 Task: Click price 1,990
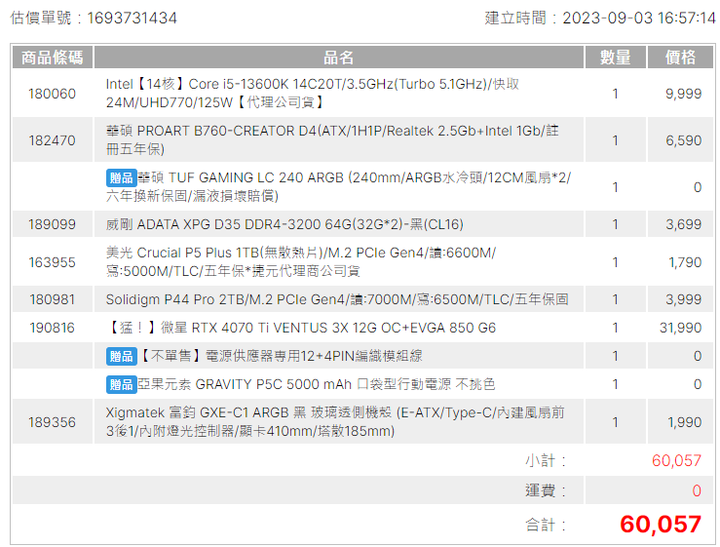[x=685, y=423]
